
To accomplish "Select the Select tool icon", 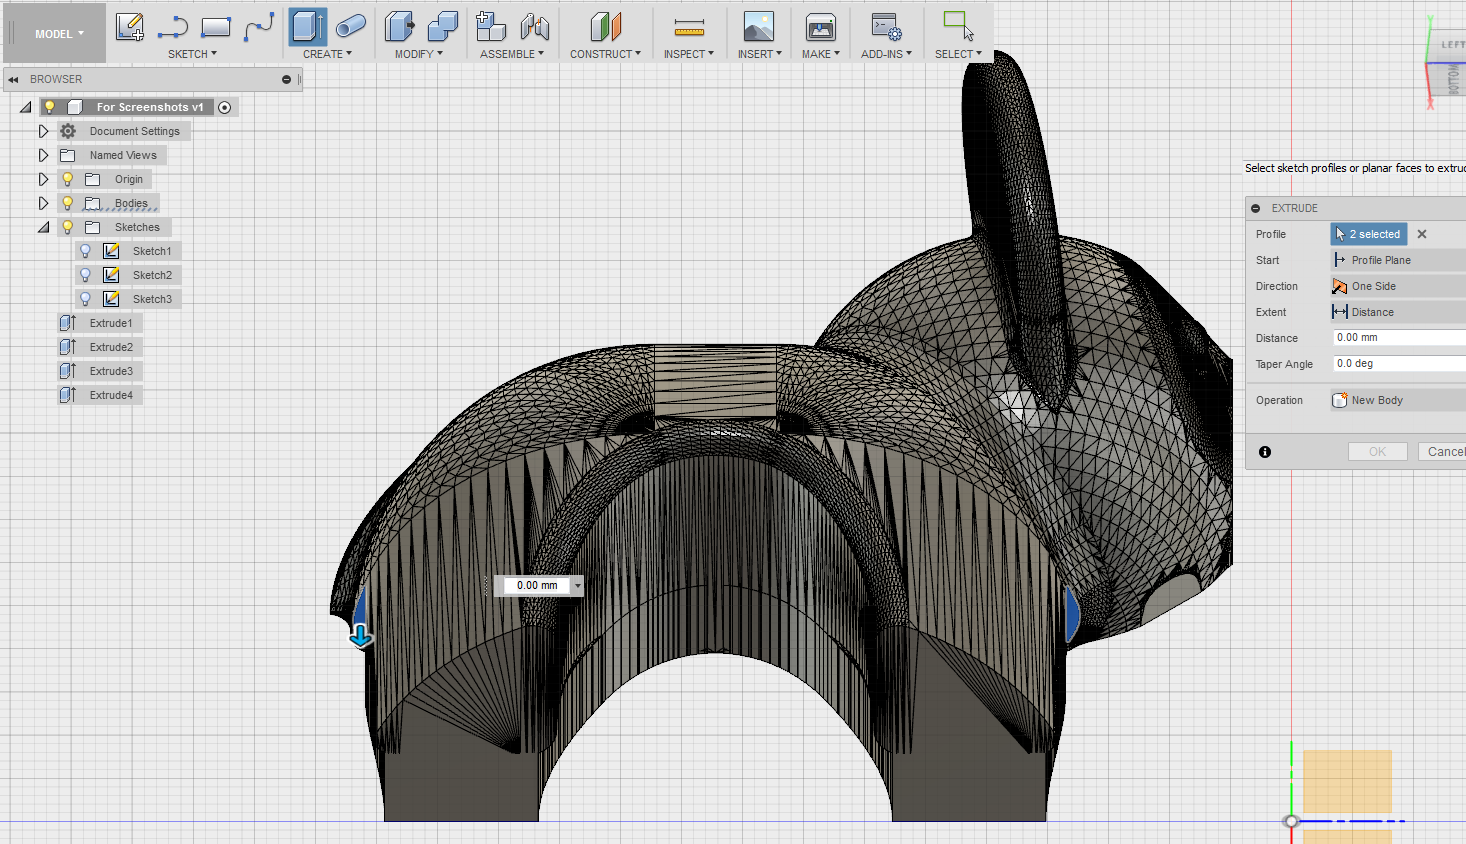I will pos(958,27).
